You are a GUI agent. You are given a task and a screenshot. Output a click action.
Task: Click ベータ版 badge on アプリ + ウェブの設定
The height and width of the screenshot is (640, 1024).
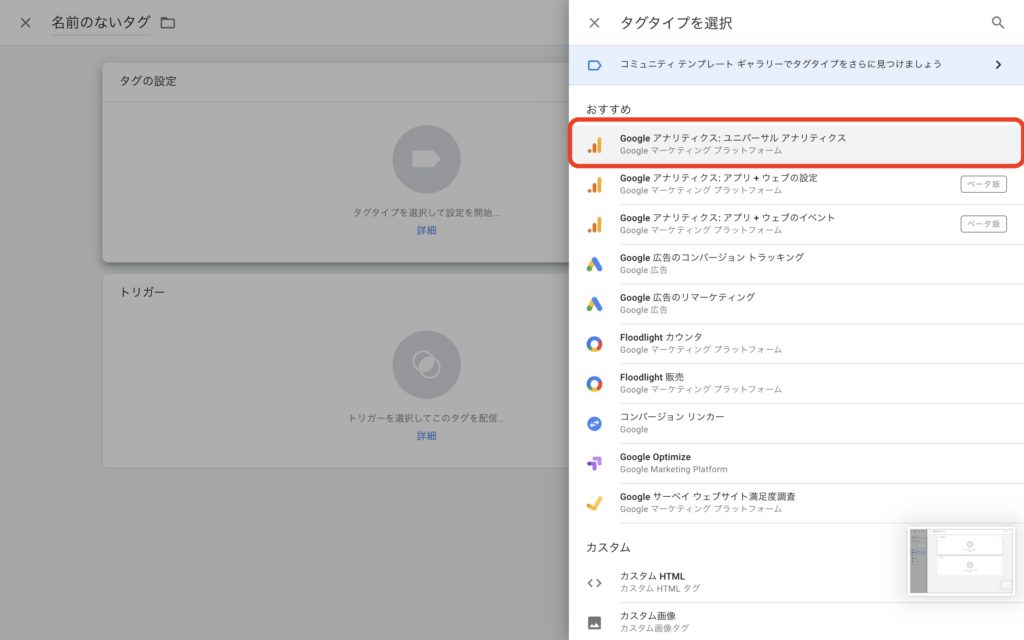click(983, 184)
